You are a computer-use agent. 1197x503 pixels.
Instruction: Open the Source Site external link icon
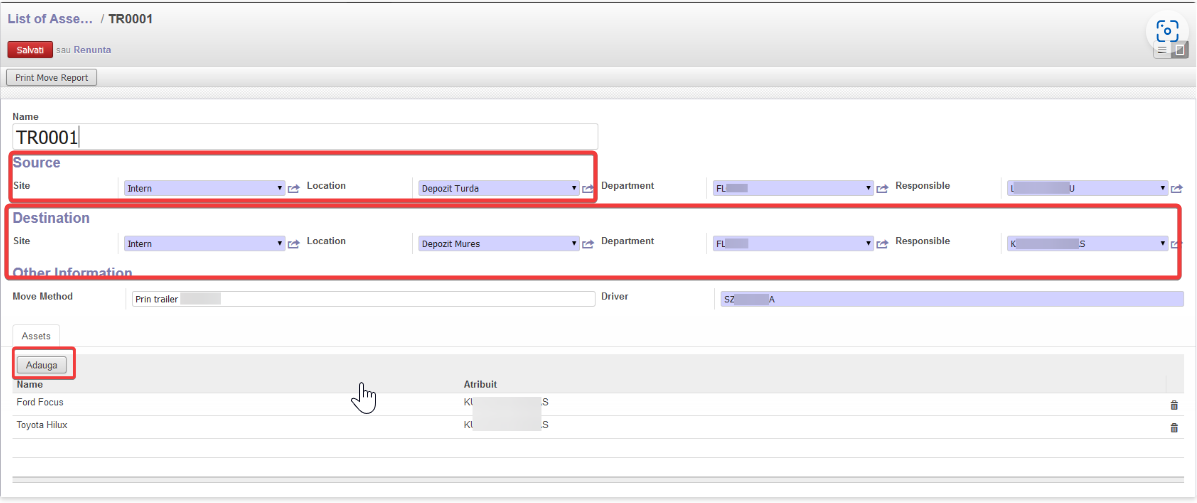(x=294, y=188)
